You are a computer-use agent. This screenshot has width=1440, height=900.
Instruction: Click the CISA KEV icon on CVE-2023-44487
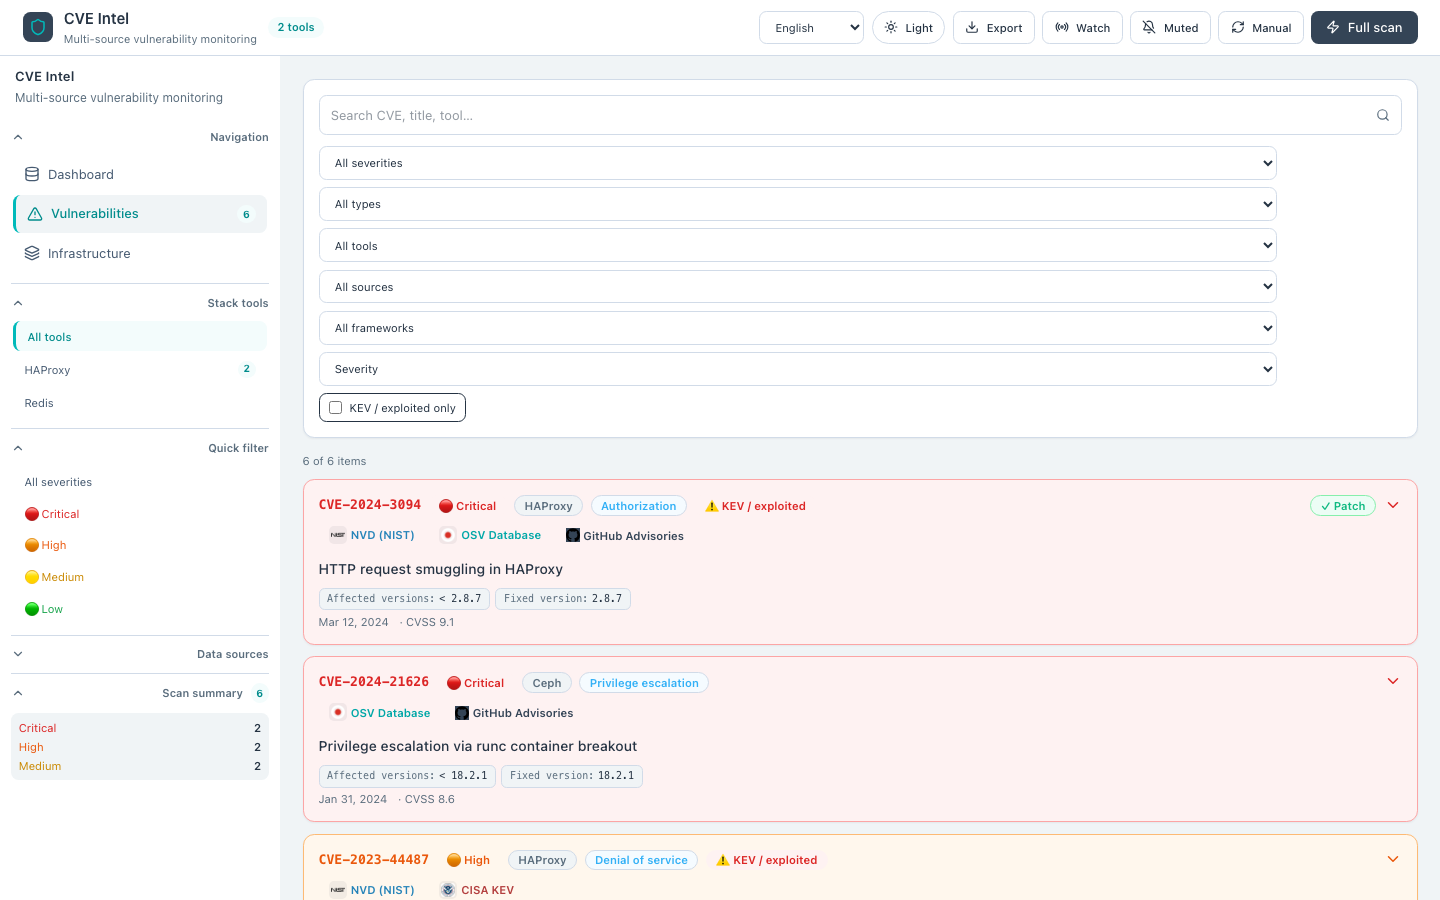coord(448,890)
